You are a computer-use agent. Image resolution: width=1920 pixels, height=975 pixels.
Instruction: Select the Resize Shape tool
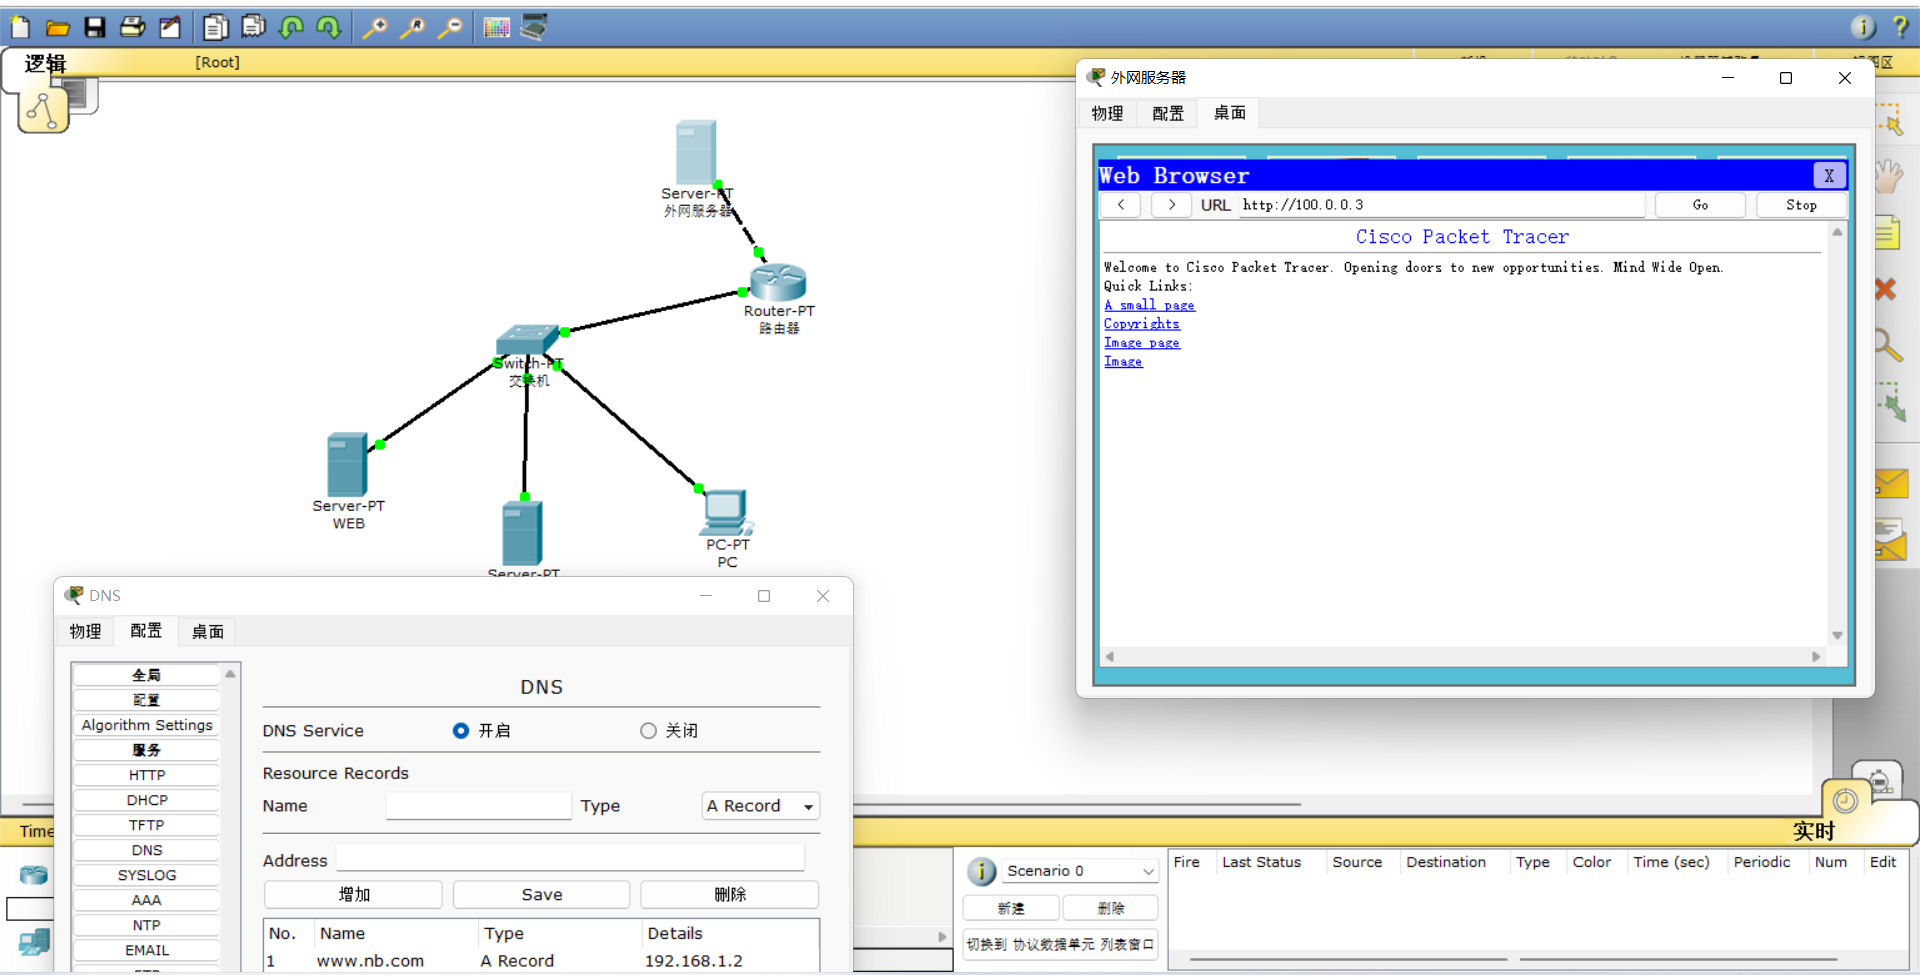tap(1890, 401)
